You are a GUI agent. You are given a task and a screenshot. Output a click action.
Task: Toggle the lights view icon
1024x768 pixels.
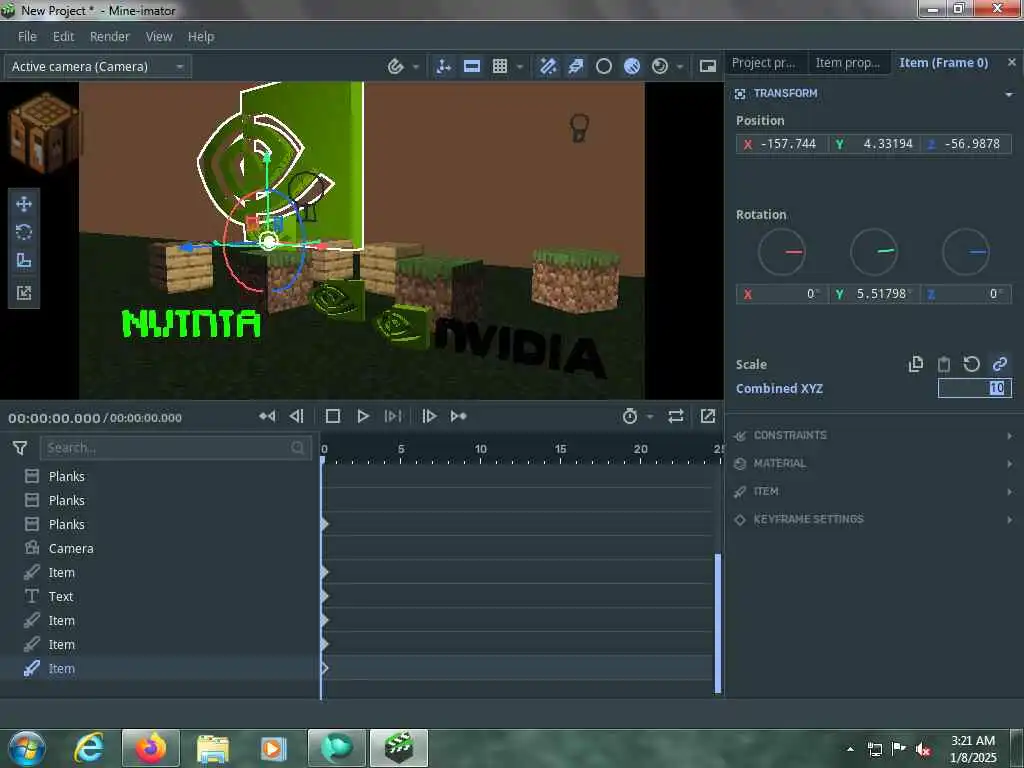576,66
